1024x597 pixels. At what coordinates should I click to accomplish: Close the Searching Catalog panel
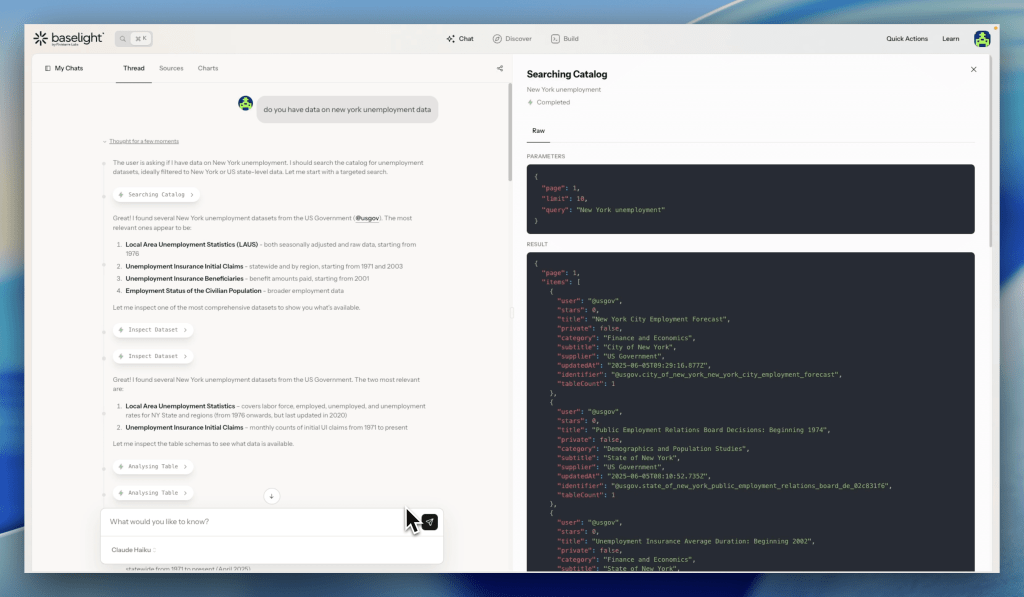pos(973,70)
